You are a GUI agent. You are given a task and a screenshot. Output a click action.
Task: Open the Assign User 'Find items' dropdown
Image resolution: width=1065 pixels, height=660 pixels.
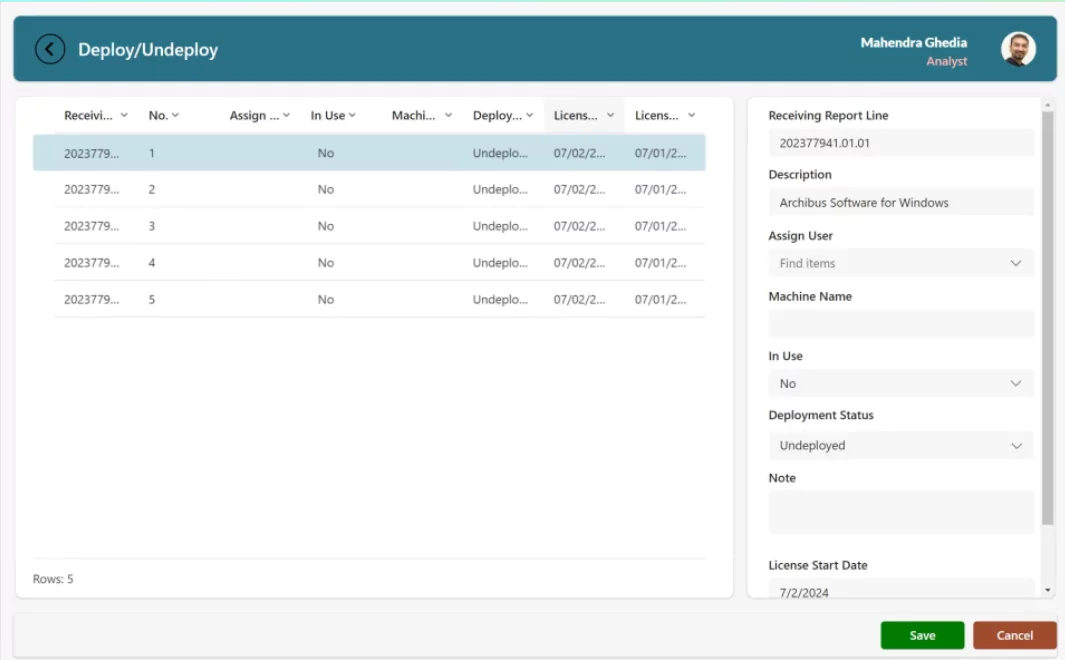pos(899,262)
